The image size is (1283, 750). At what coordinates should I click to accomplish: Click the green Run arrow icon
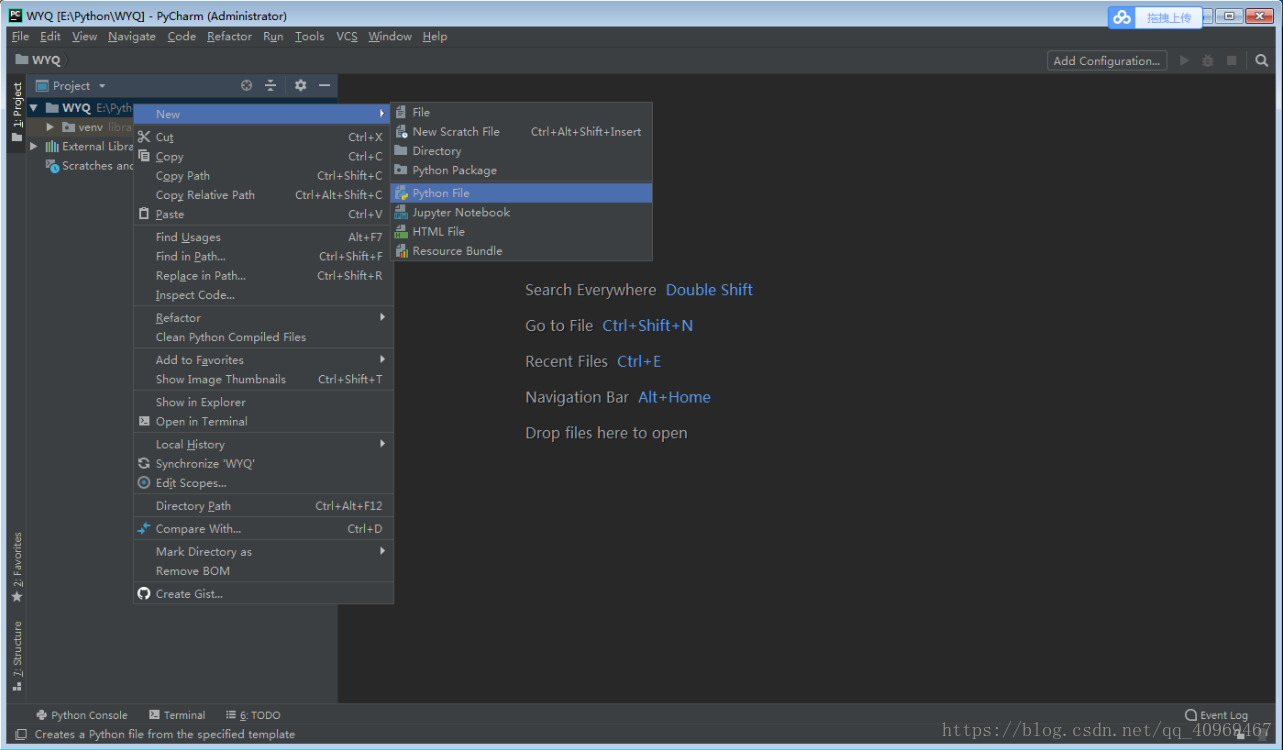1184,61
